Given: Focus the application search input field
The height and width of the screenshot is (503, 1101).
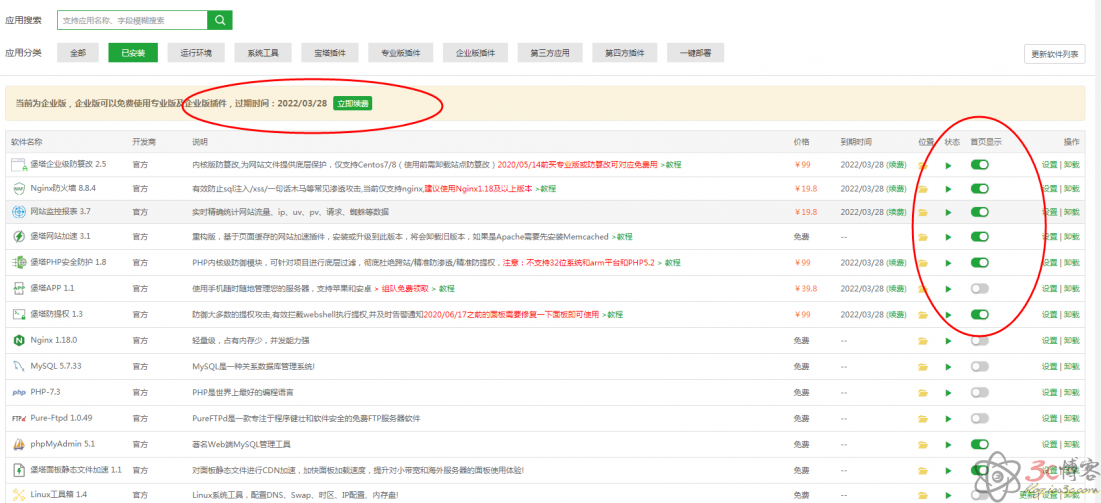Looking at the screenshot, I should [x=132, y=20].
